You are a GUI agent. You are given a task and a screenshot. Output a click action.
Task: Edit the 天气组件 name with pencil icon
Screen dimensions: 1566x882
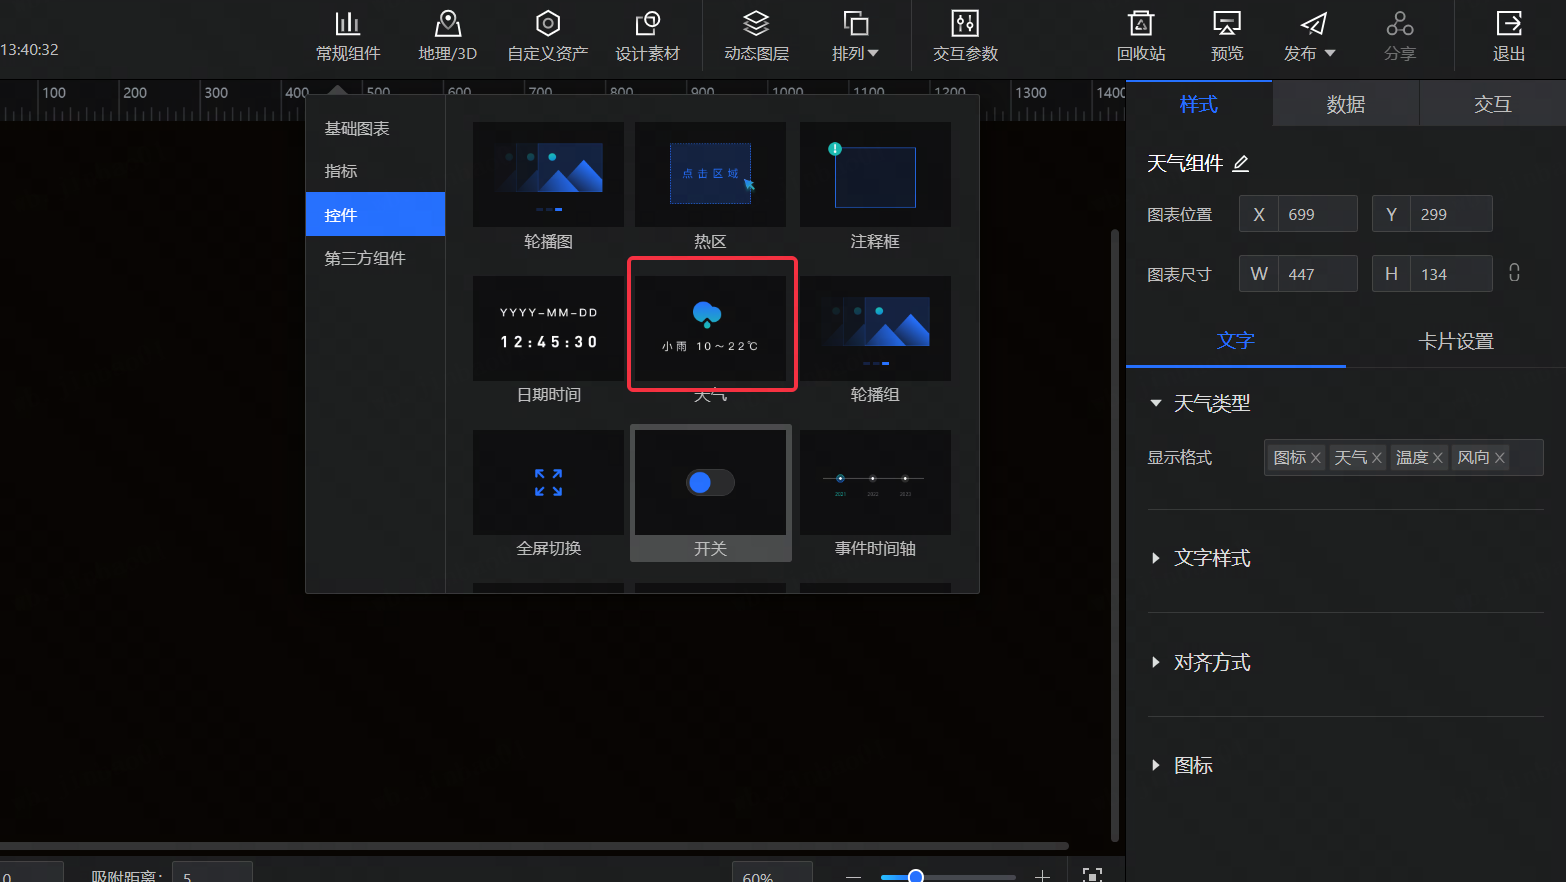click(x=1241, y=163)
